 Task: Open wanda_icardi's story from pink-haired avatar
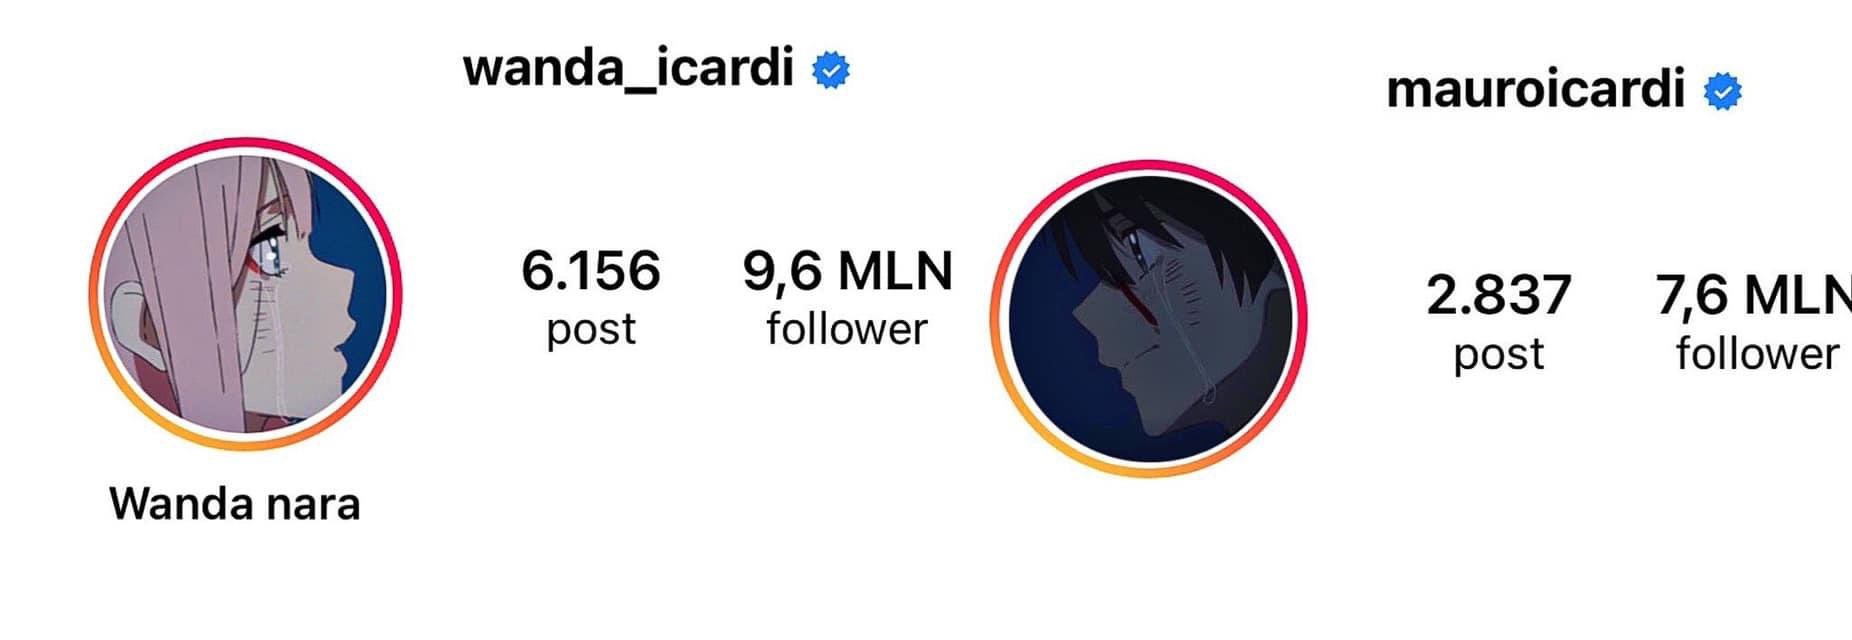(245, 294)
